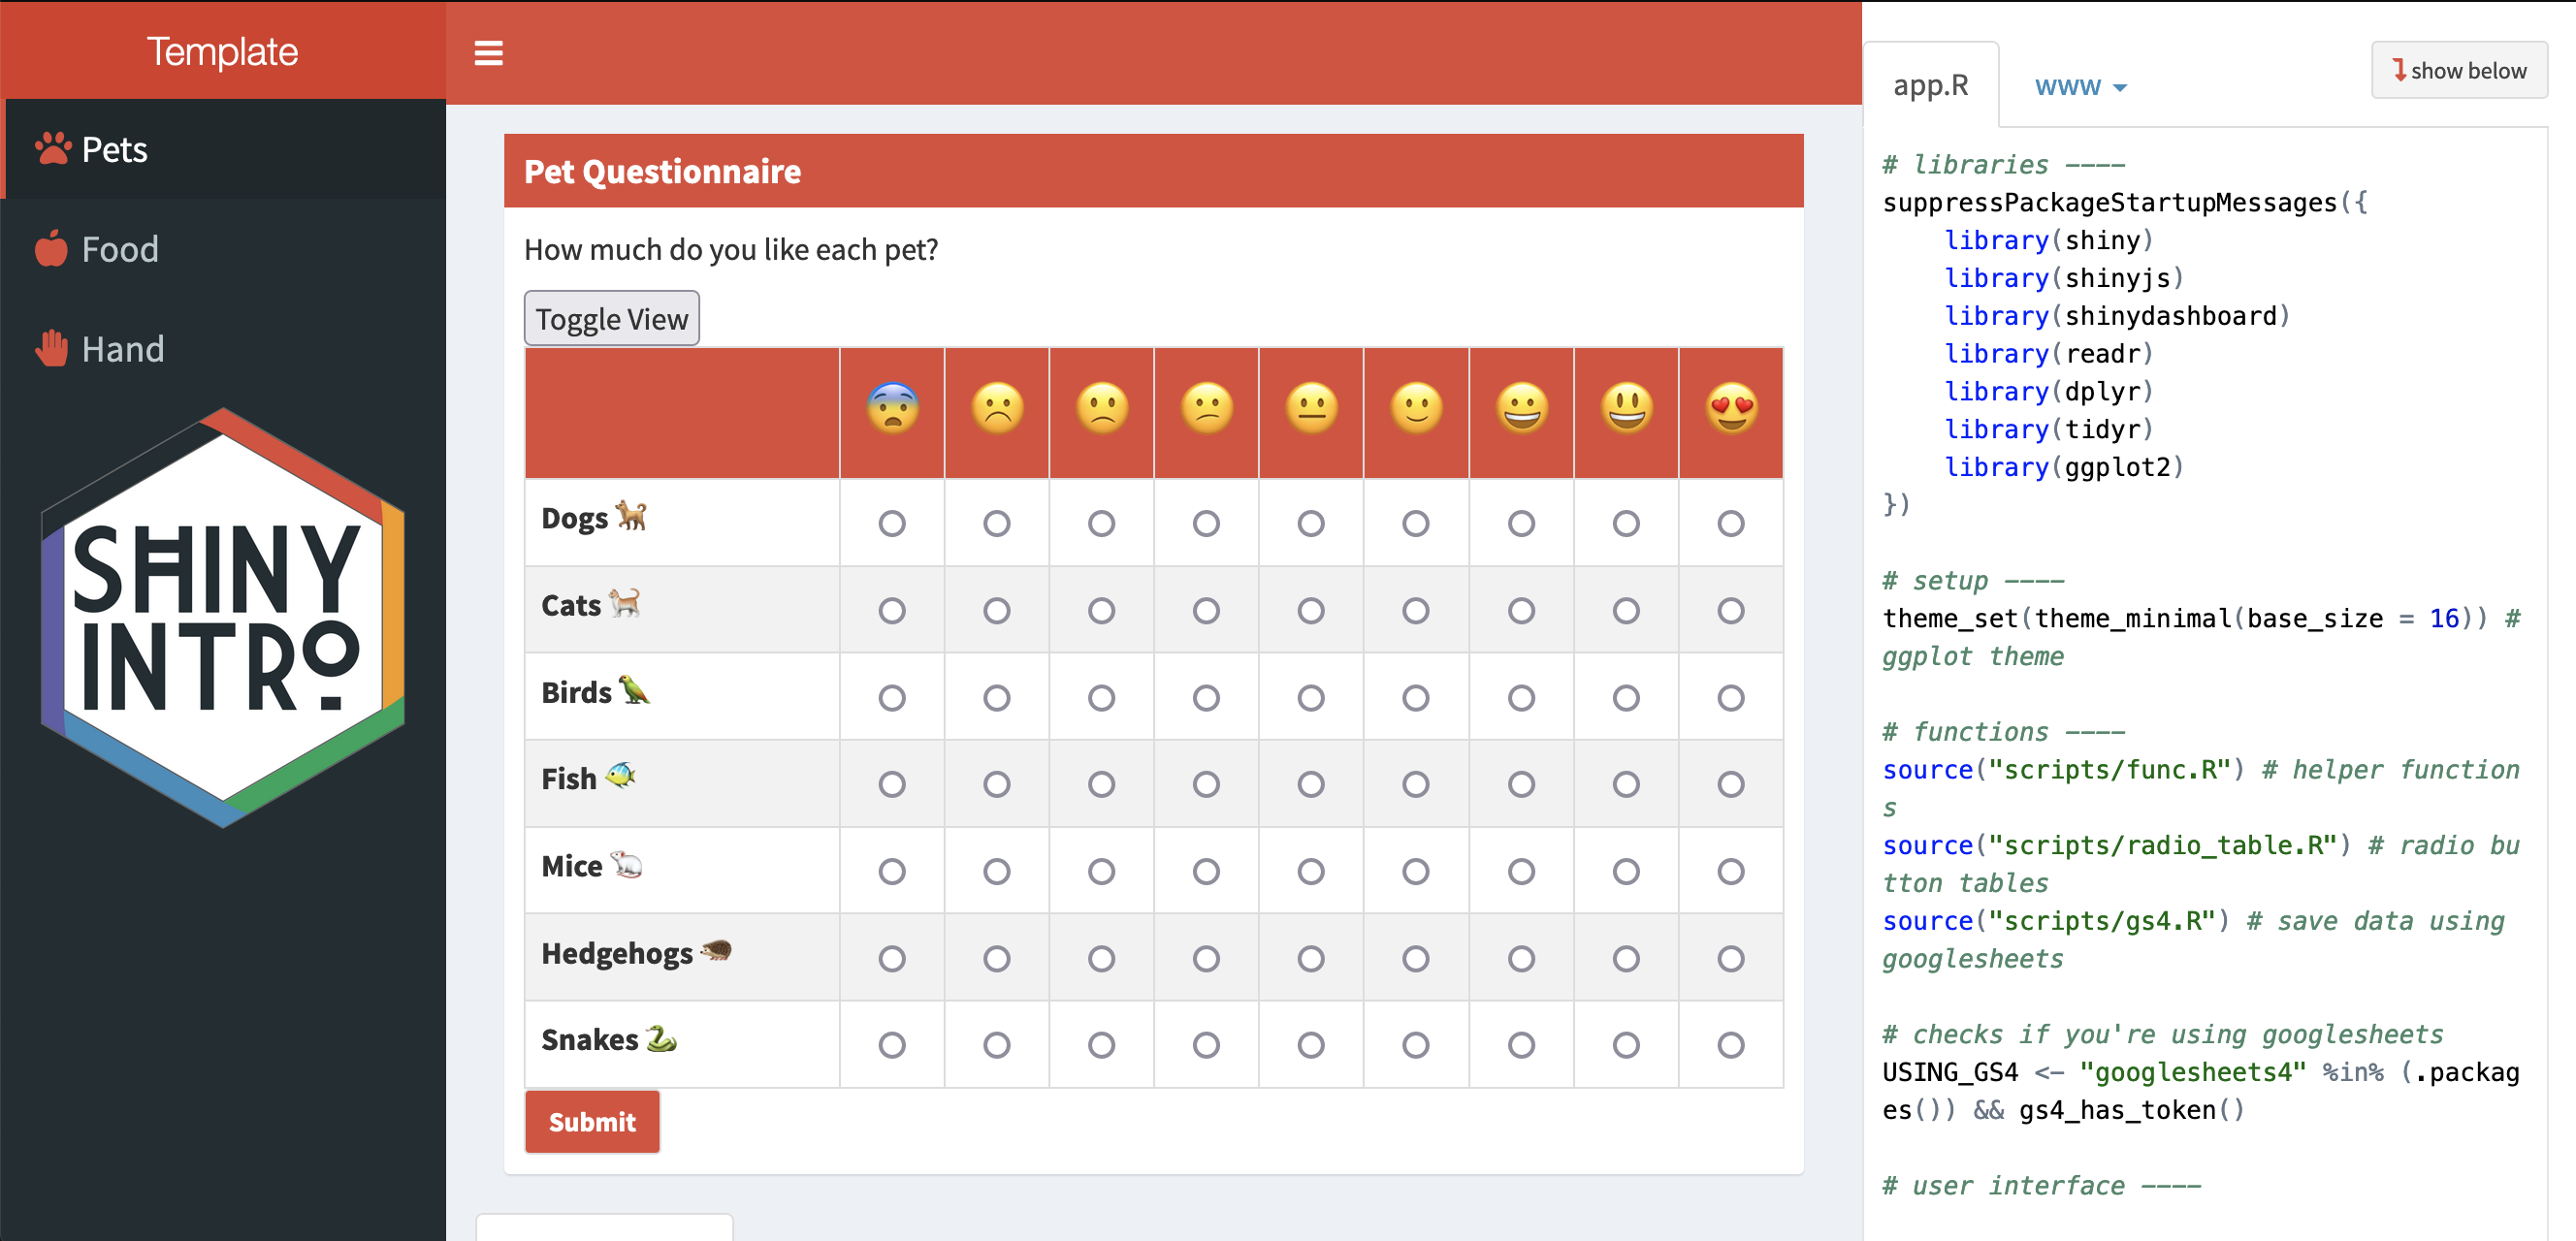Select fearful face rating for Snakes
The width and height of the screenshot is (2576, 1241).
point(892,1045)
